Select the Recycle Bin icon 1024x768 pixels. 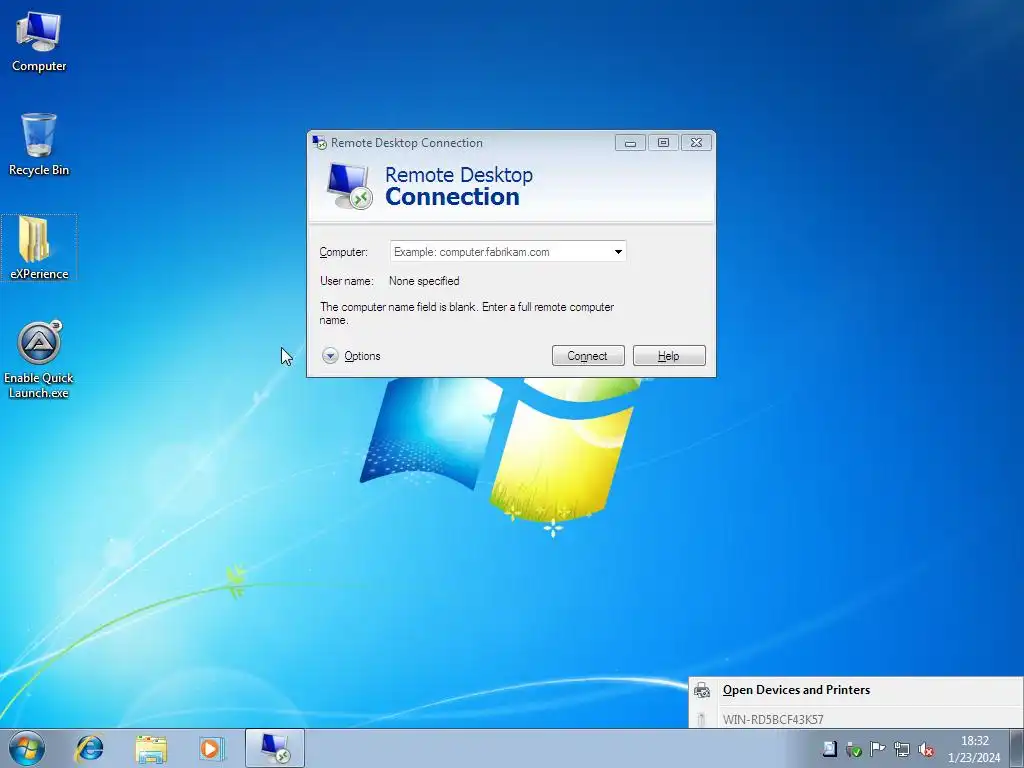click(39, 145)
